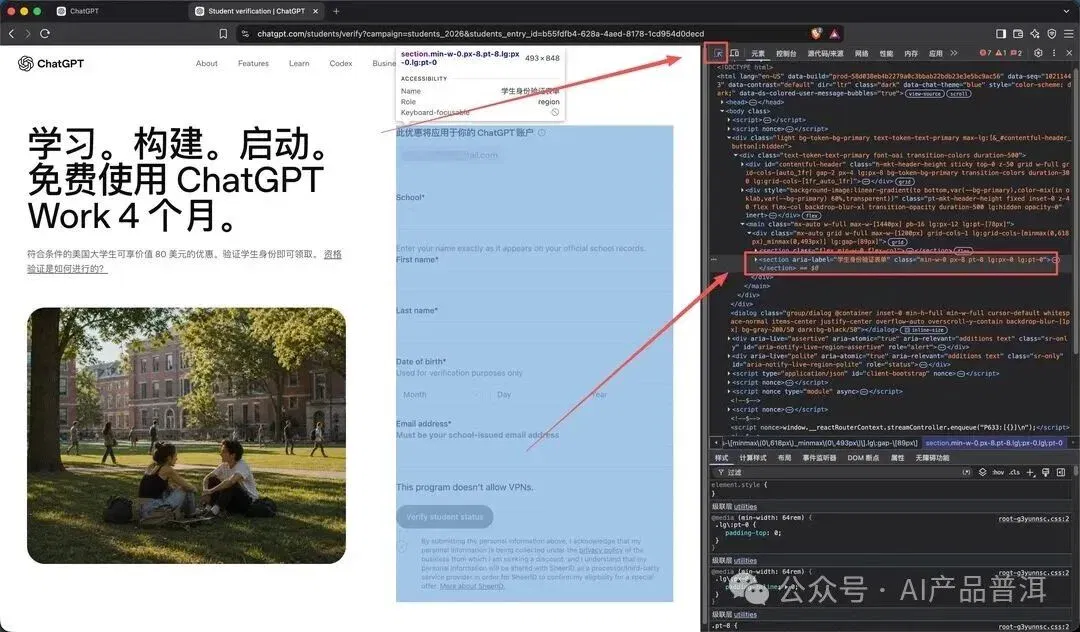Open the first root-g3yunnsc.css:2 source link

1034,518
